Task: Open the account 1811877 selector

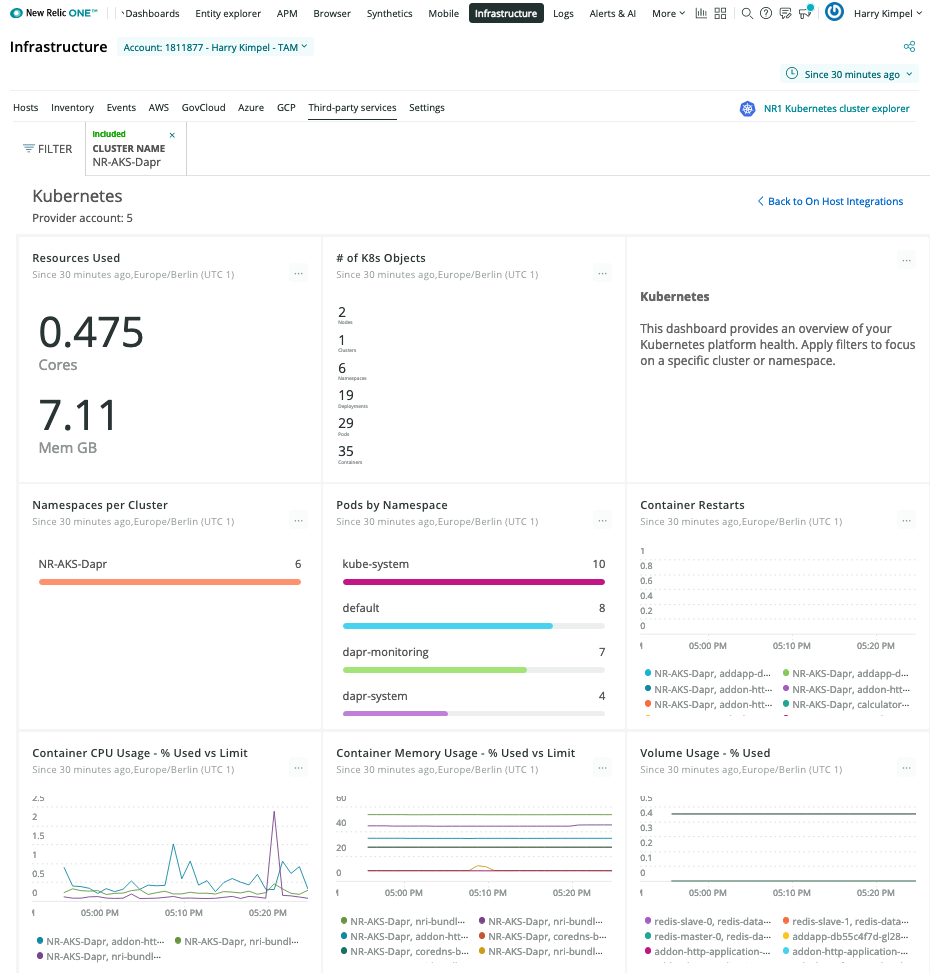Action: [x=214, y=46]
